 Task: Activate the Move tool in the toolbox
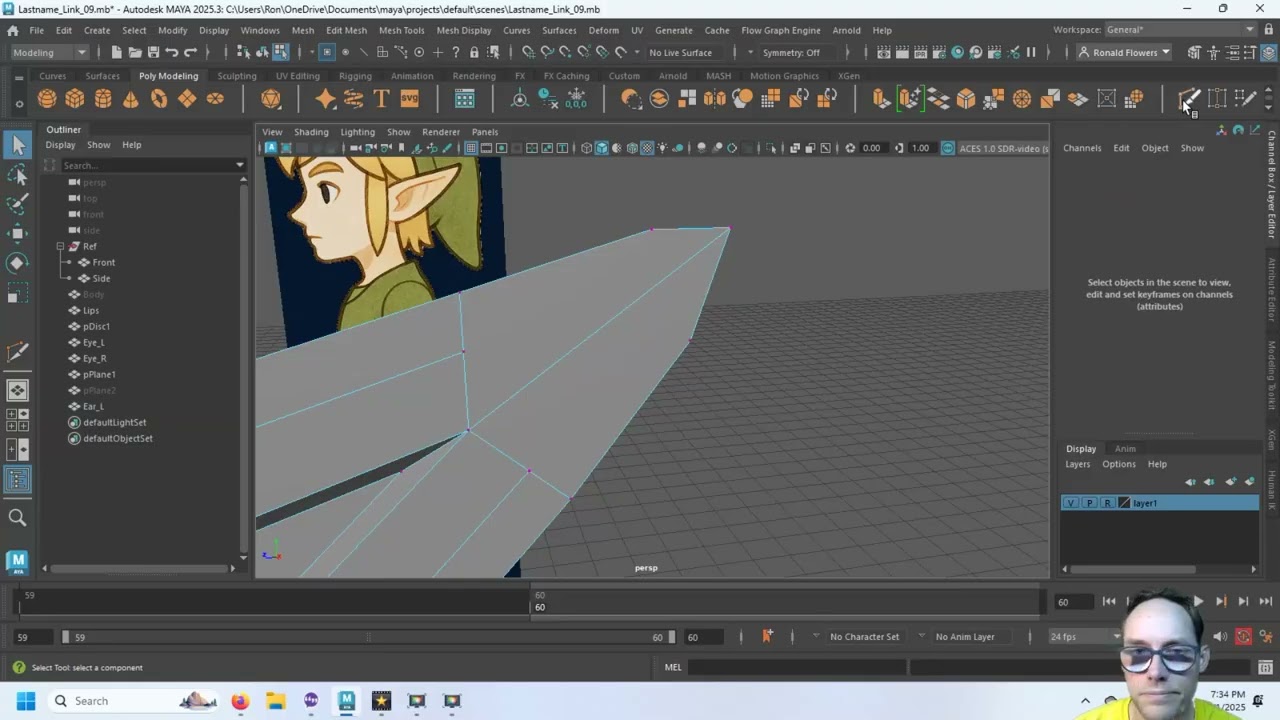point(17,233)
